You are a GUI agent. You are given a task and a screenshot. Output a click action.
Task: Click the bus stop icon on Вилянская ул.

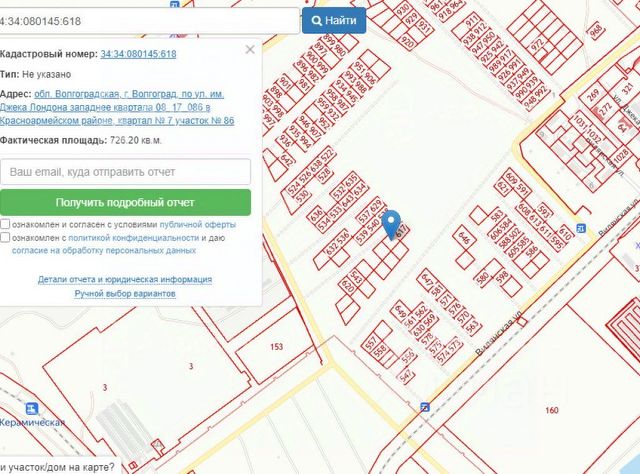point(424,407)
